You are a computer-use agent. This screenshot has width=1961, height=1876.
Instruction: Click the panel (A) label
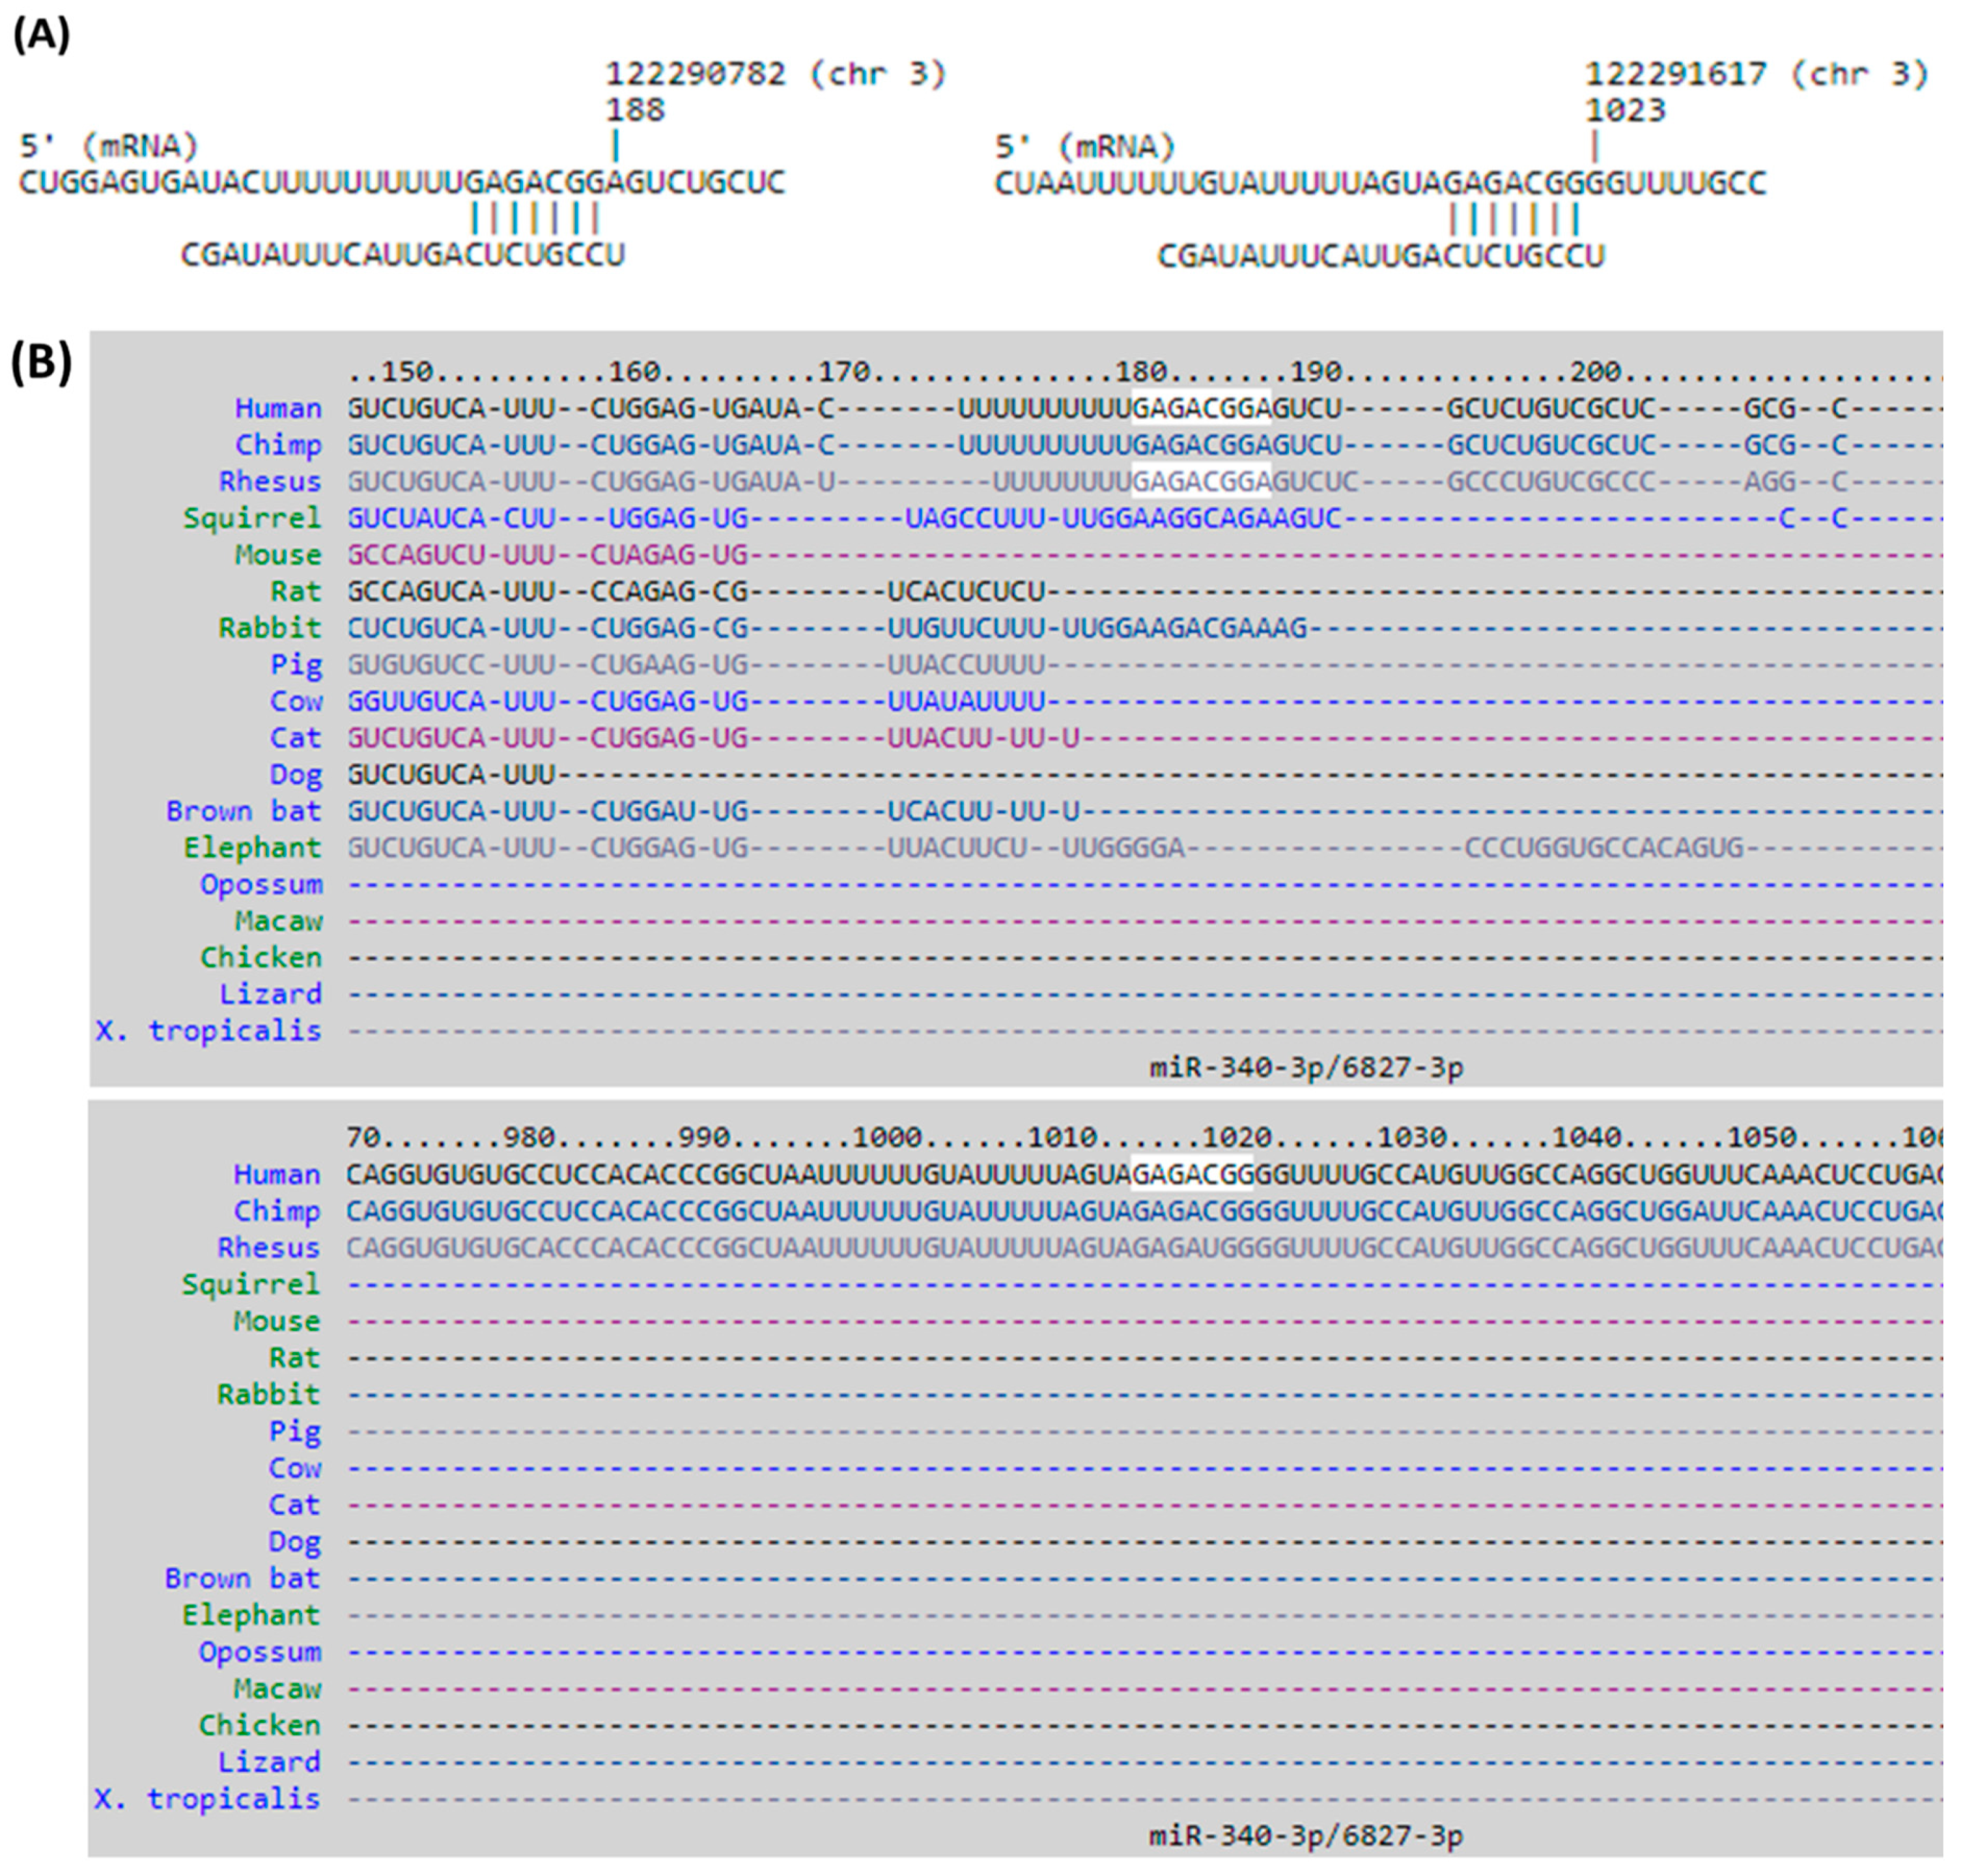coord(41,35)
